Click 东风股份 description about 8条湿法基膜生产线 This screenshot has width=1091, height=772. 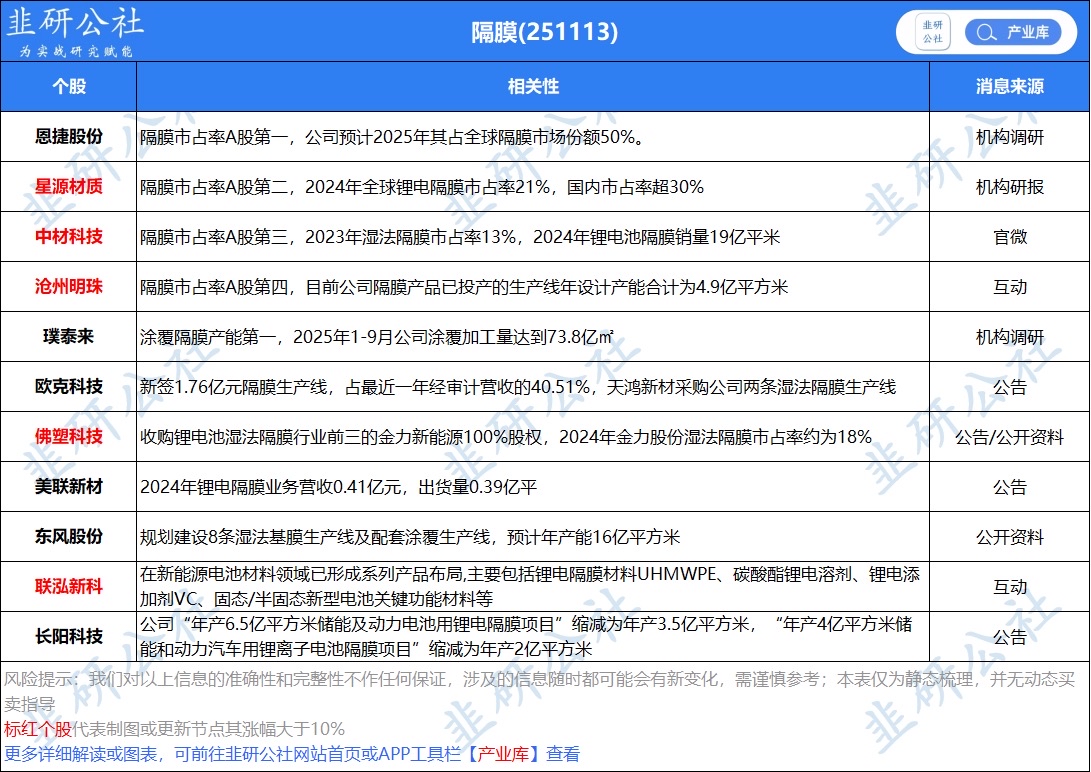tap(410, 538)
